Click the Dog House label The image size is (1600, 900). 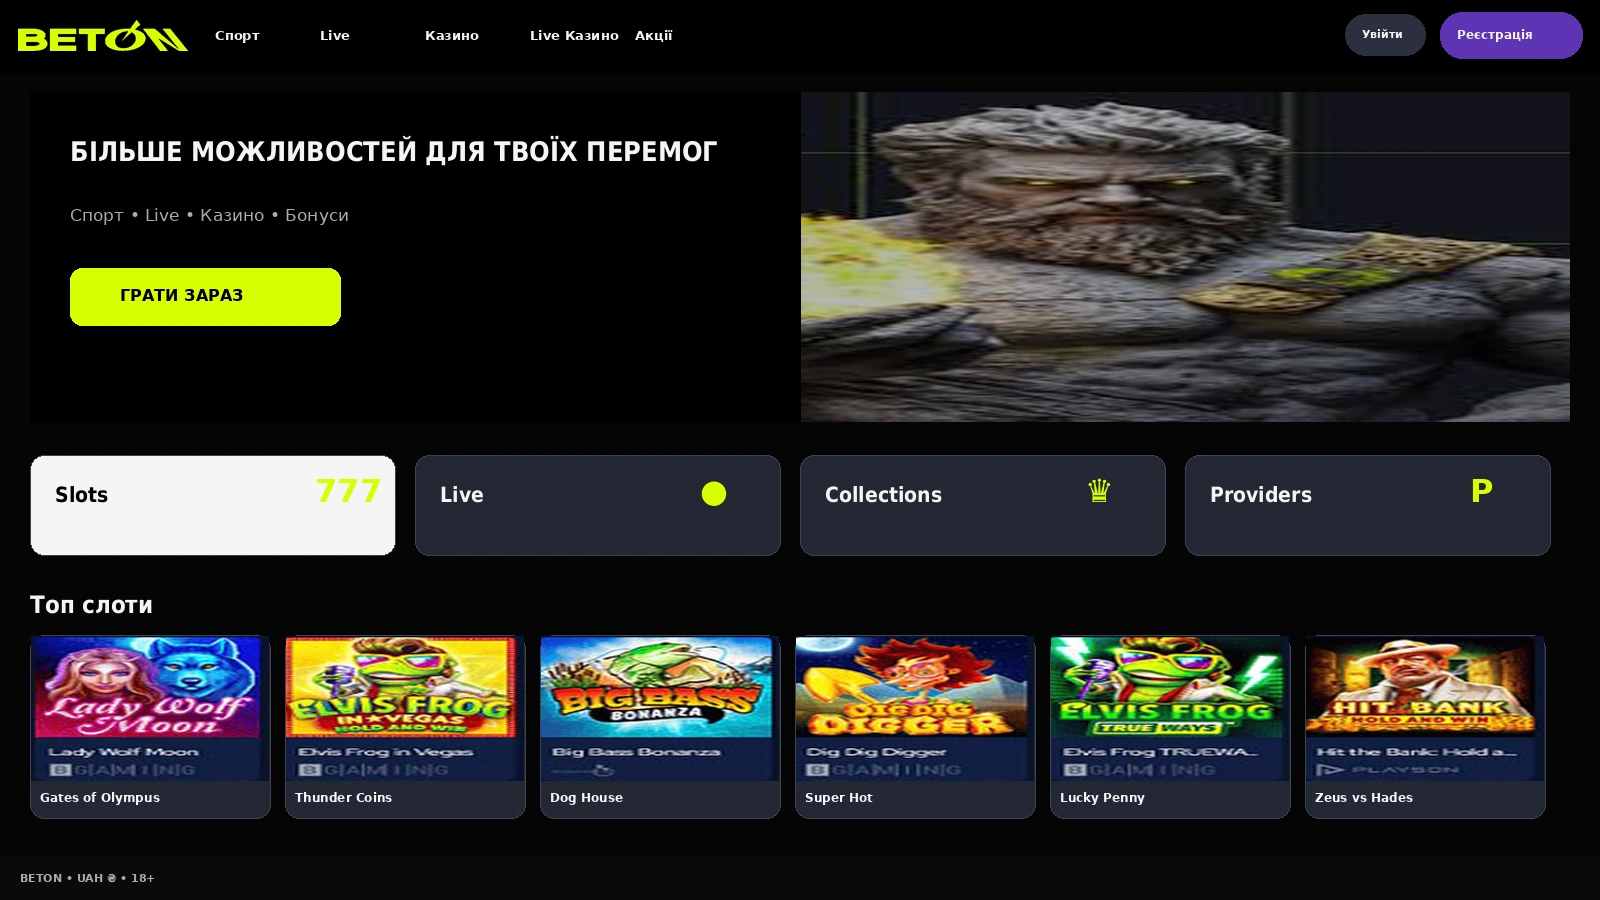(586, 798)
